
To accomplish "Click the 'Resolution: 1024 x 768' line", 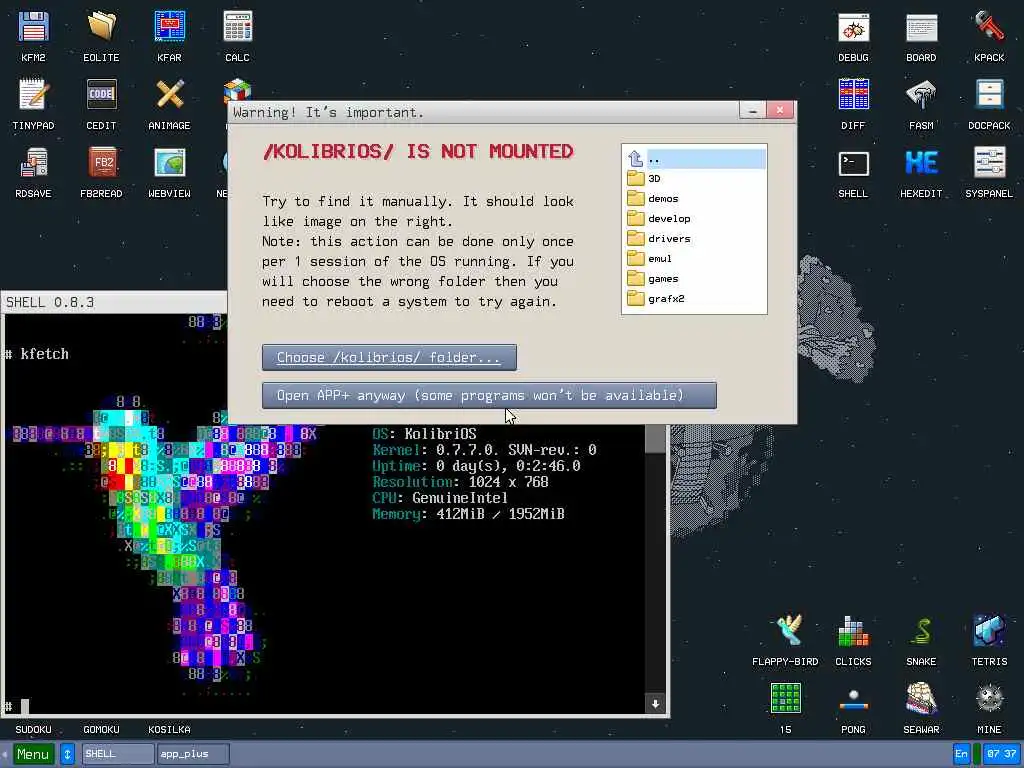I will [460, 482].
